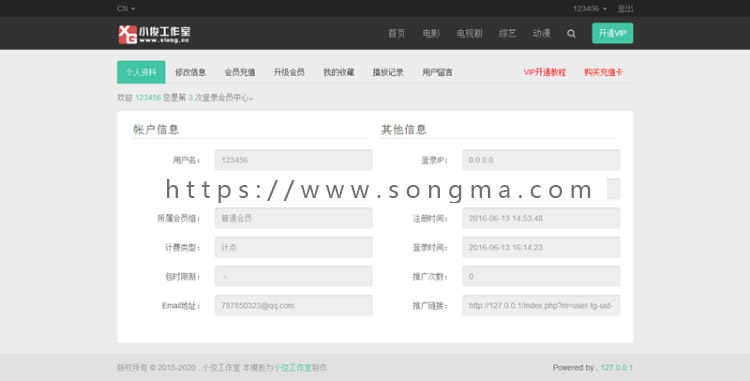Screen dimensions: 750x381
Task: Open the red VIP开通教程 link
Action: coord(545,72)
